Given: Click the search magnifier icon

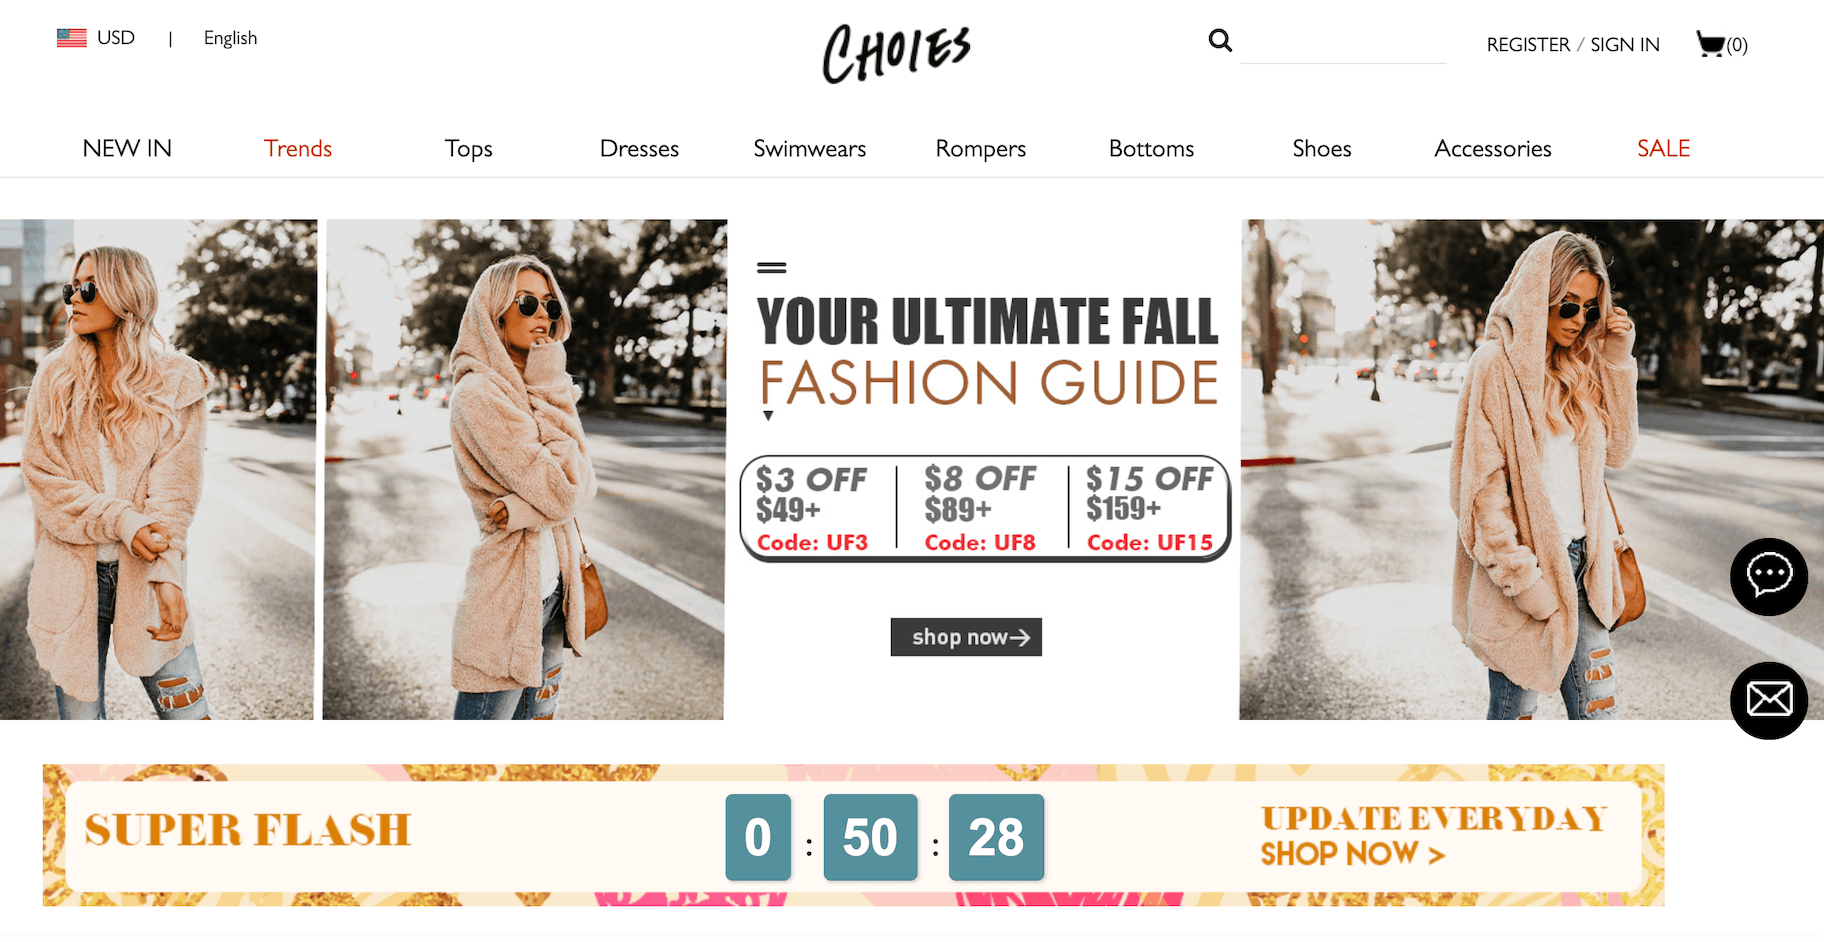Looking at the screenshot, I should point(1220,40).
